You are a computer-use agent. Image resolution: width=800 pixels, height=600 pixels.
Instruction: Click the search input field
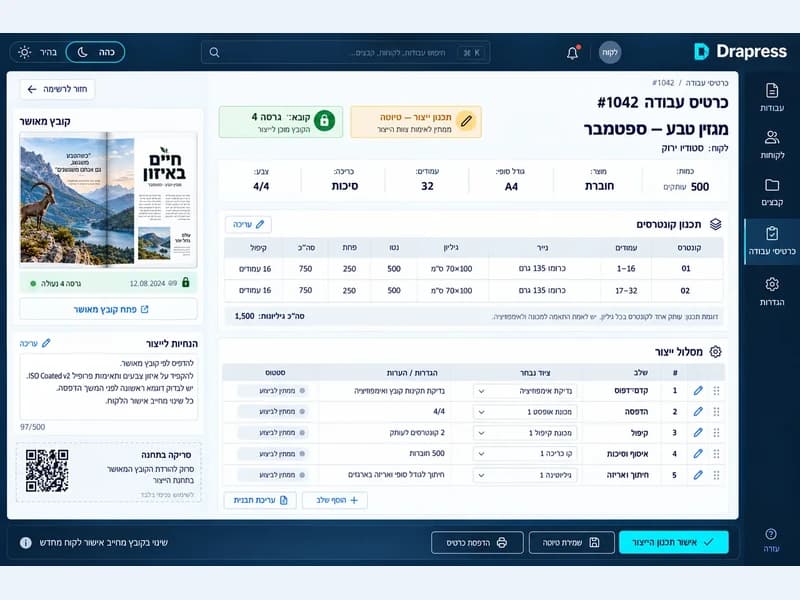345,53
